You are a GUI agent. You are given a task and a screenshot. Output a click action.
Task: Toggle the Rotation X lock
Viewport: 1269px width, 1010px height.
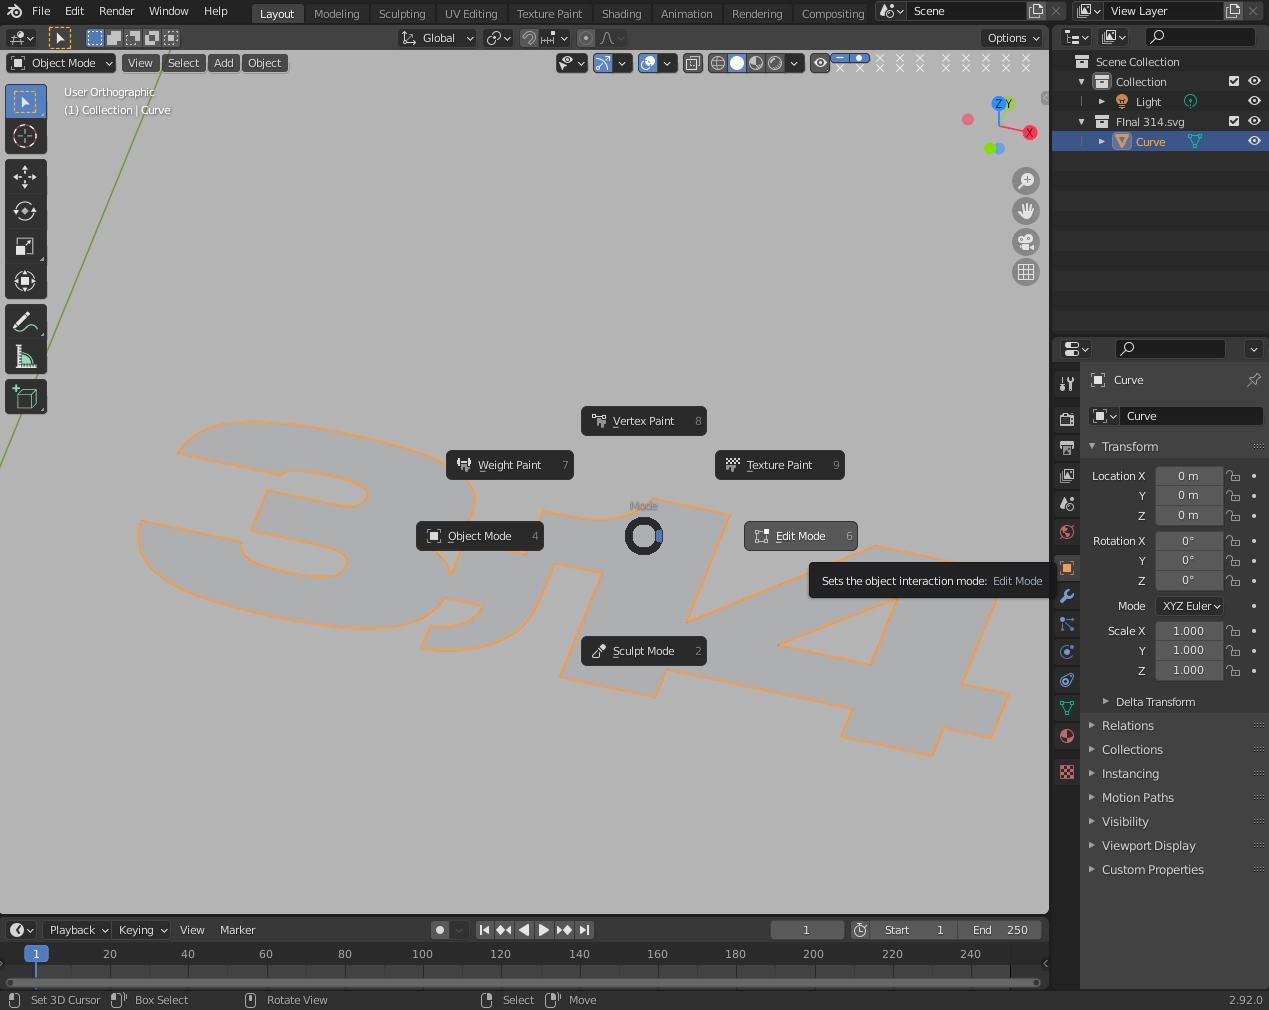[1234, 541]
